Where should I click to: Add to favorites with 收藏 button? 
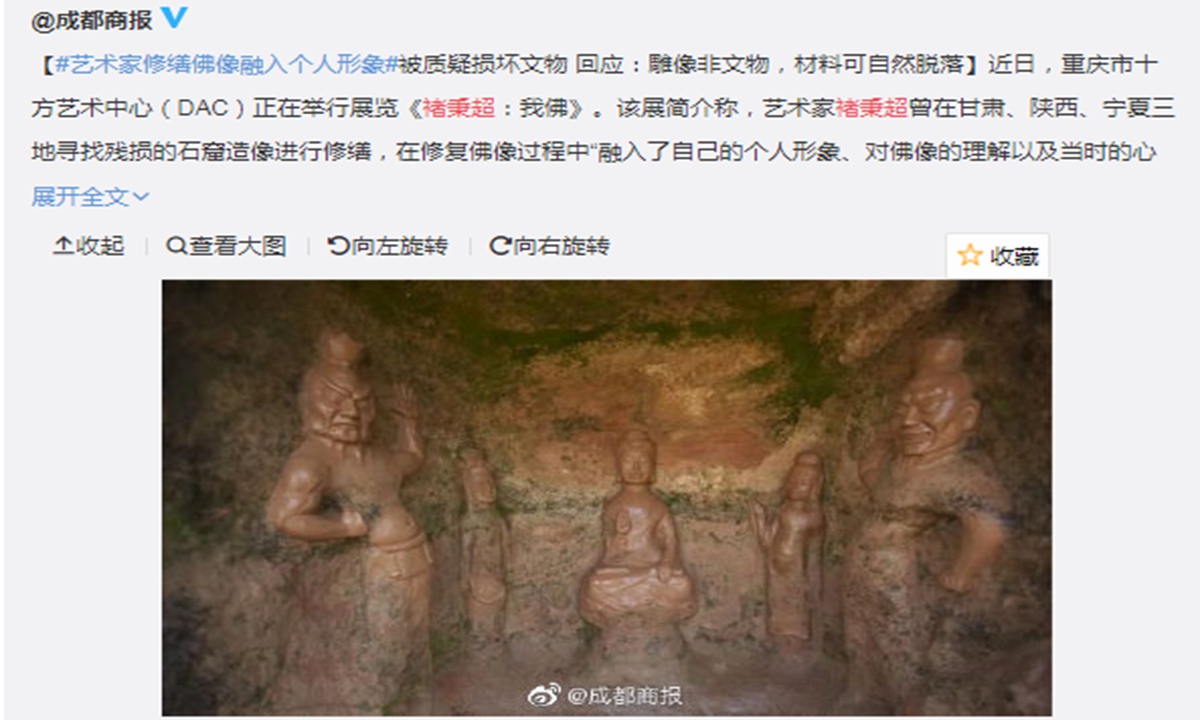(998, 255)
